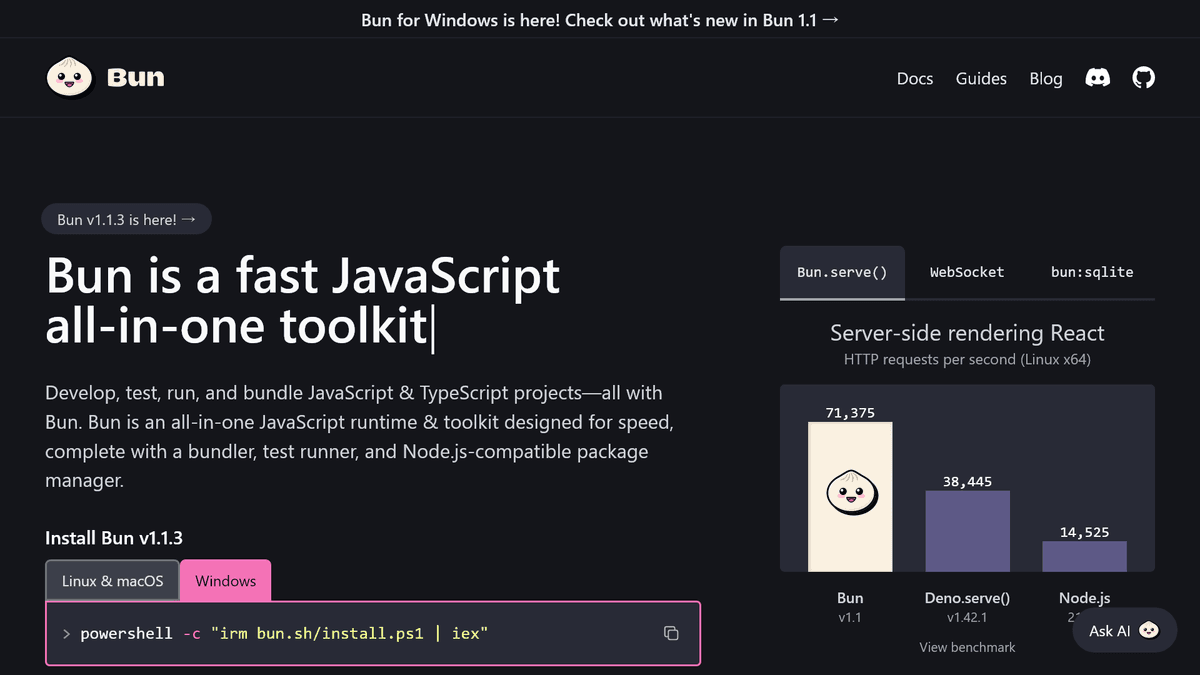Open the Blog link
This screenshot has width=1200, height=675.
(1046, 79)
